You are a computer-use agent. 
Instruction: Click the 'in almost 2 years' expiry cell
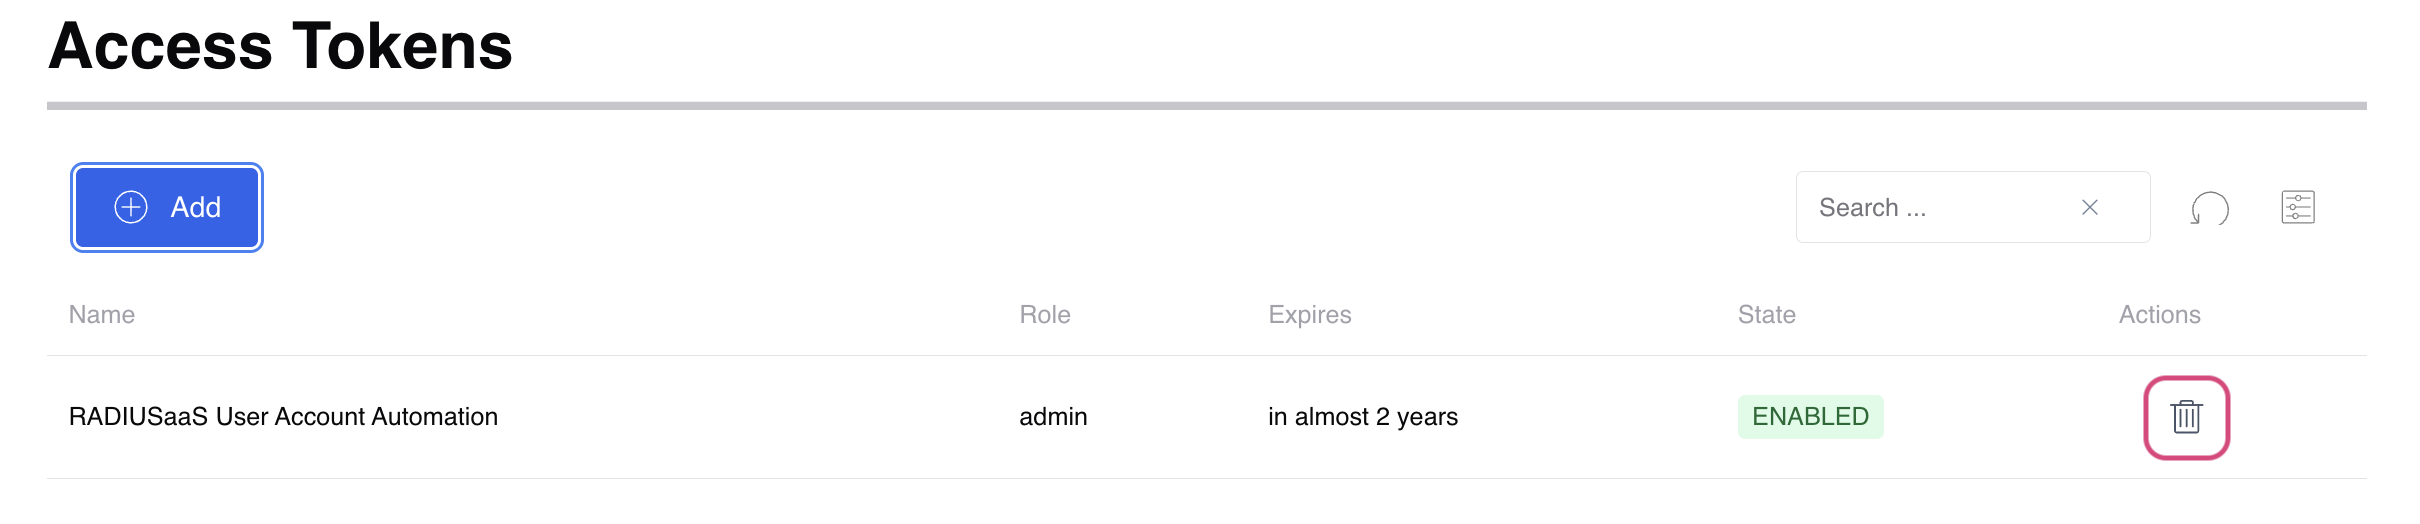point(1363,417)
